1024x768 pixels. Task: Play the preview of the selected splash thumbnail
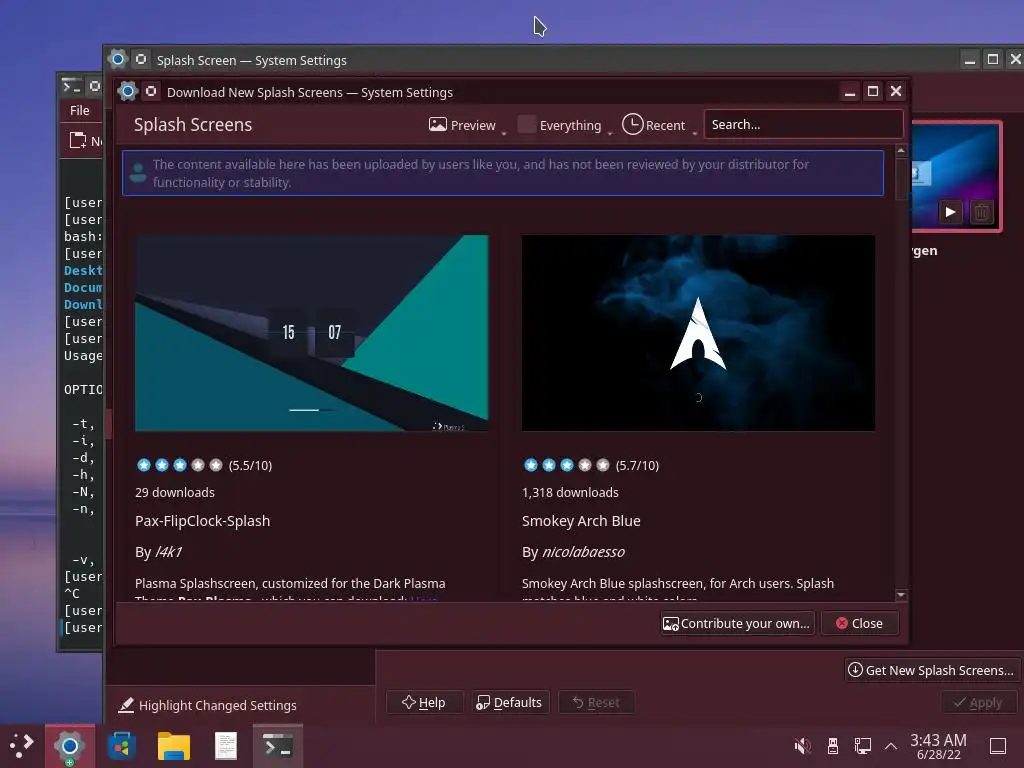950,212
